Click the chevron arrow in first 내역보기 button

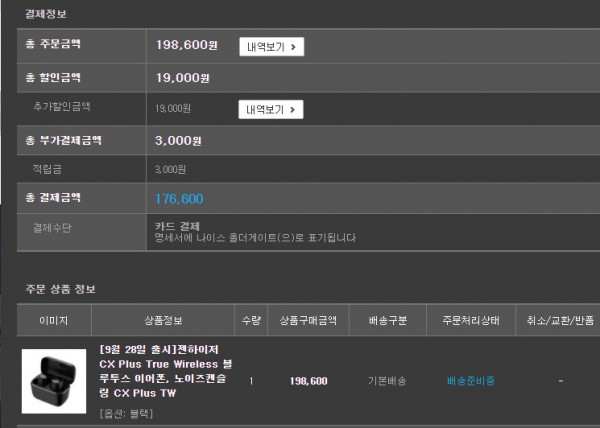293,47
